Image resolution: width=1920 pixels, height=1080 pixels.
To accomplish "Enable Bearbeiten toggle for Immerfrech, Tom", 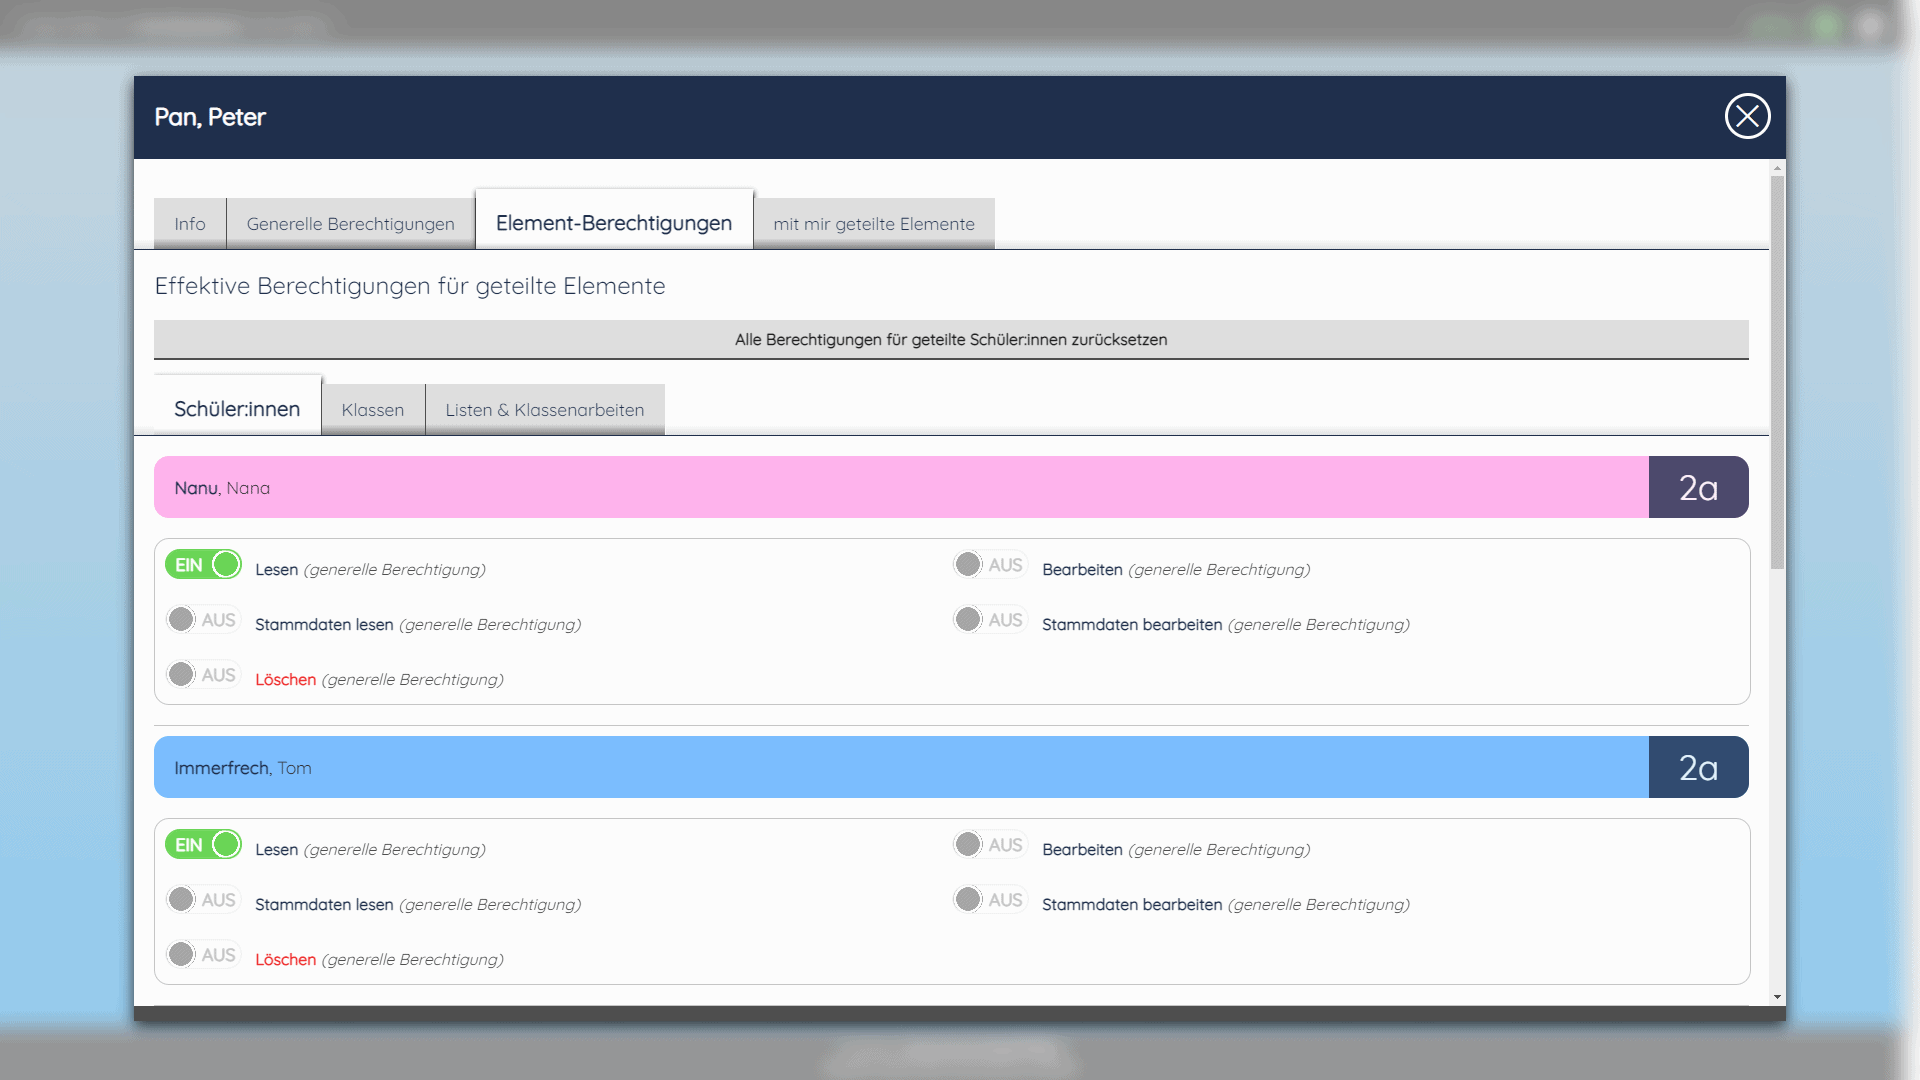I will point(989,845).
